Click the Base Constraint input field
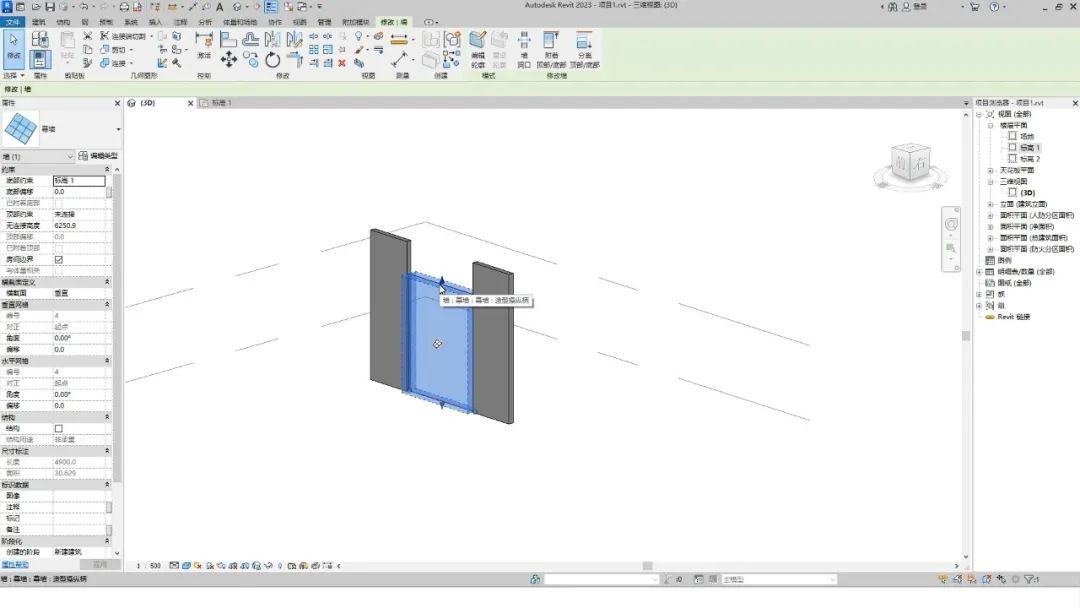 coord(79,180)
